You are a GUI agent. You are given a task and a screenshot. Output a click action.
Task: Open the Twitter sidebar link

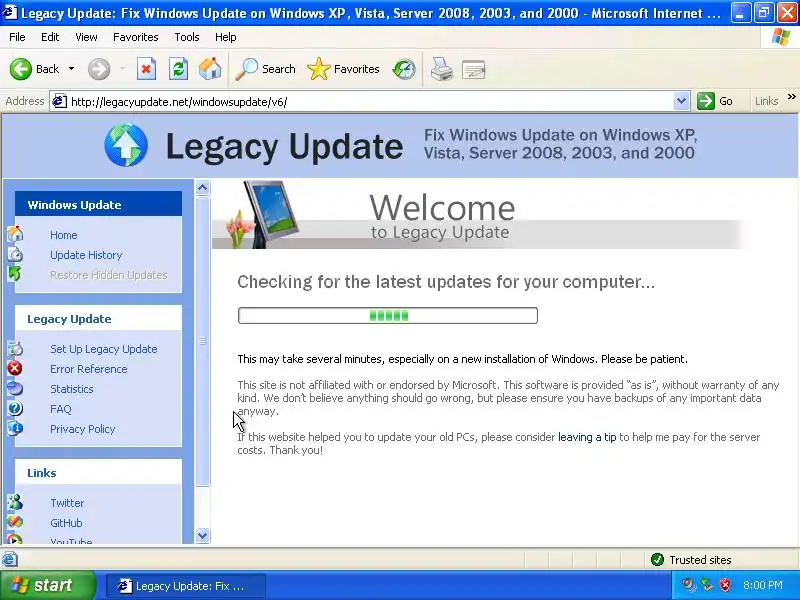click(x=67, y=503)
